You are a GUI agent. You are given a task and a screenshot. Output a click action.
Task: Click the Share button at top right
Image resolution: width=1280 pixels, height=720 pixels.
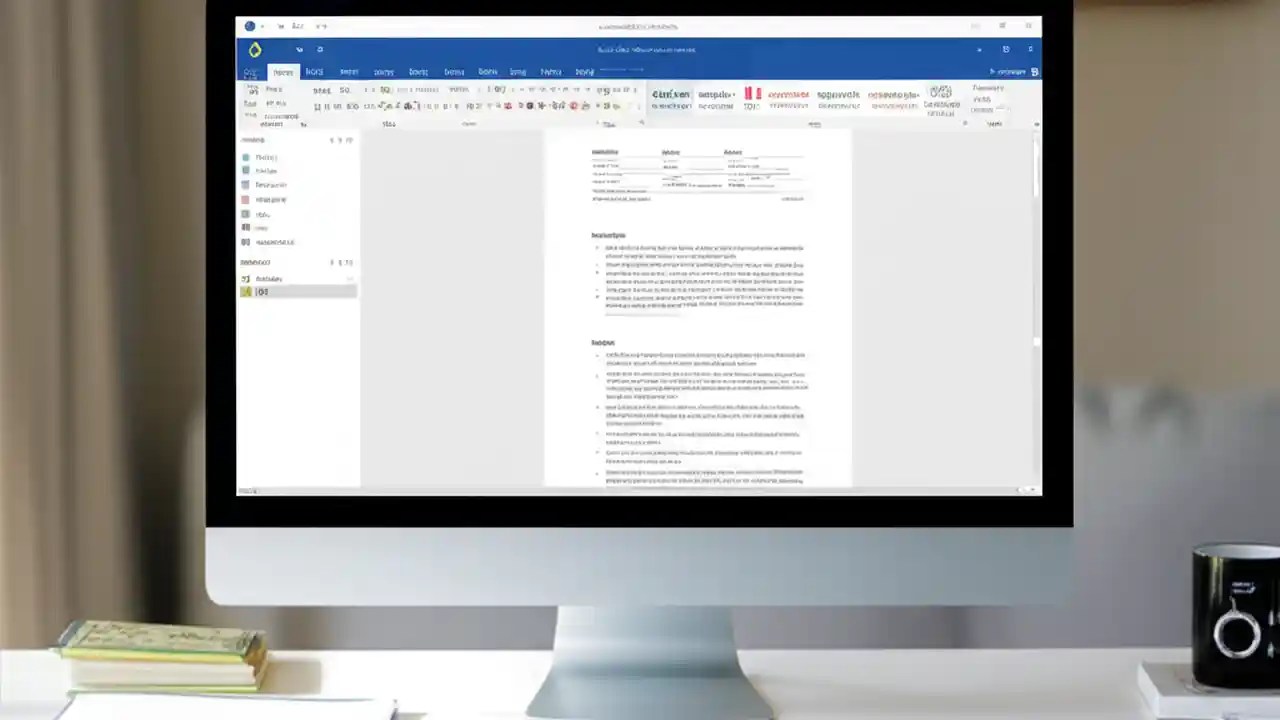click(x=1010, y=71)
